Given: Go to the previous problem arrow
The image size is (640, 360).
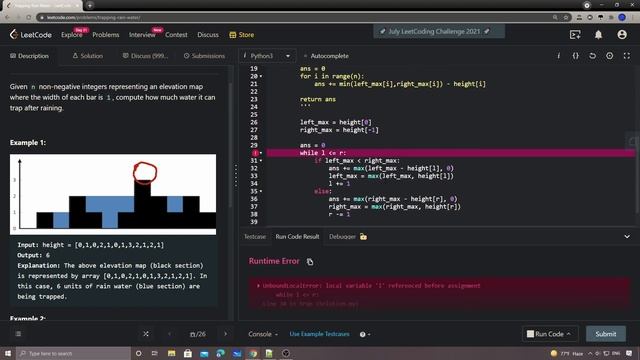Looking at the screenshot, I should (x=169, y=333).
